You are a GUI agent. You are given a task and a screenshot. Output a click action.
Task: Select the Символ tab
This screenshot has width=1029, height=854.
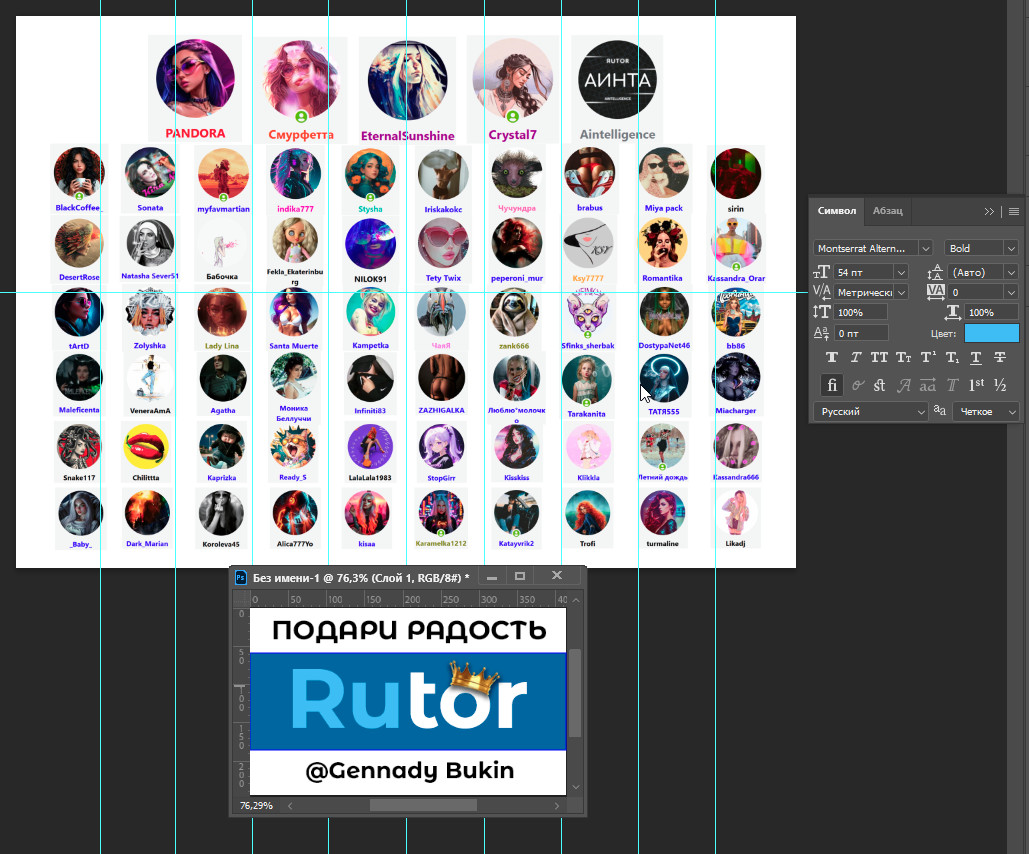837,211
